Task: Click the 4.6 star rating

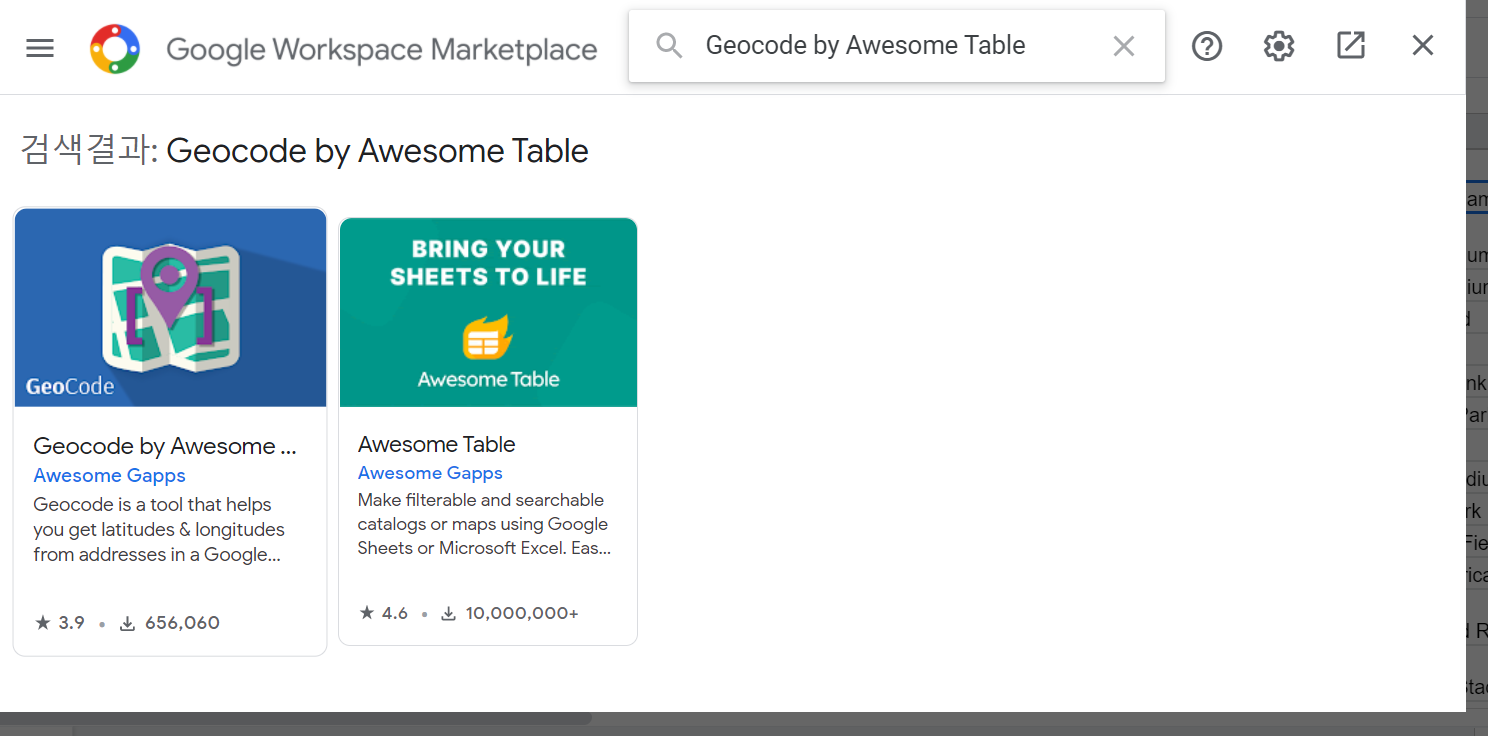Action: point(384,613)
